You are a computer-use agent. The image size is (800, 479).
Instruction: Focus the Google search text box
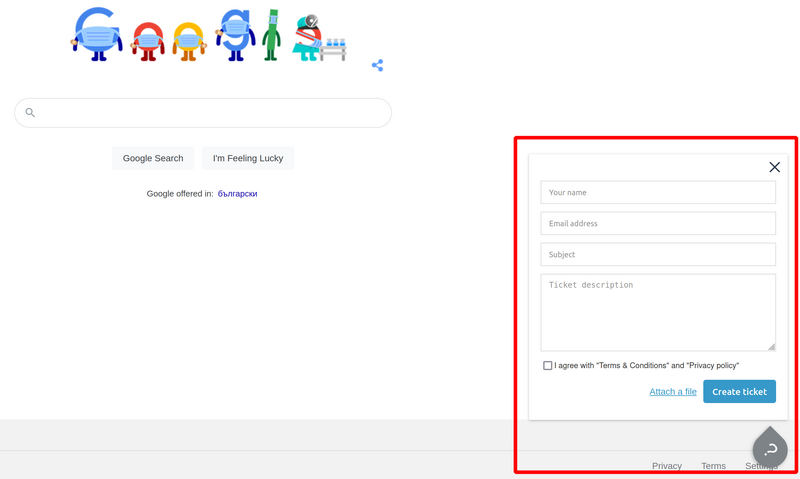coord(210,113)
